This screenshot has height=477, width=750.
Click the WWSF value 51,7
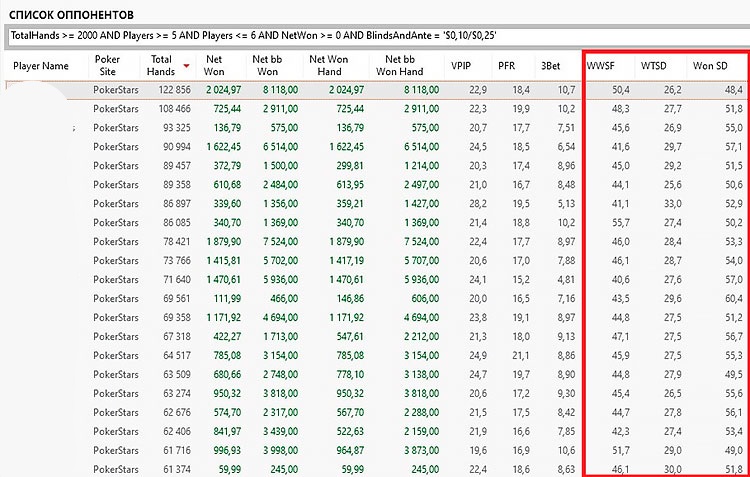click(620, 450)
